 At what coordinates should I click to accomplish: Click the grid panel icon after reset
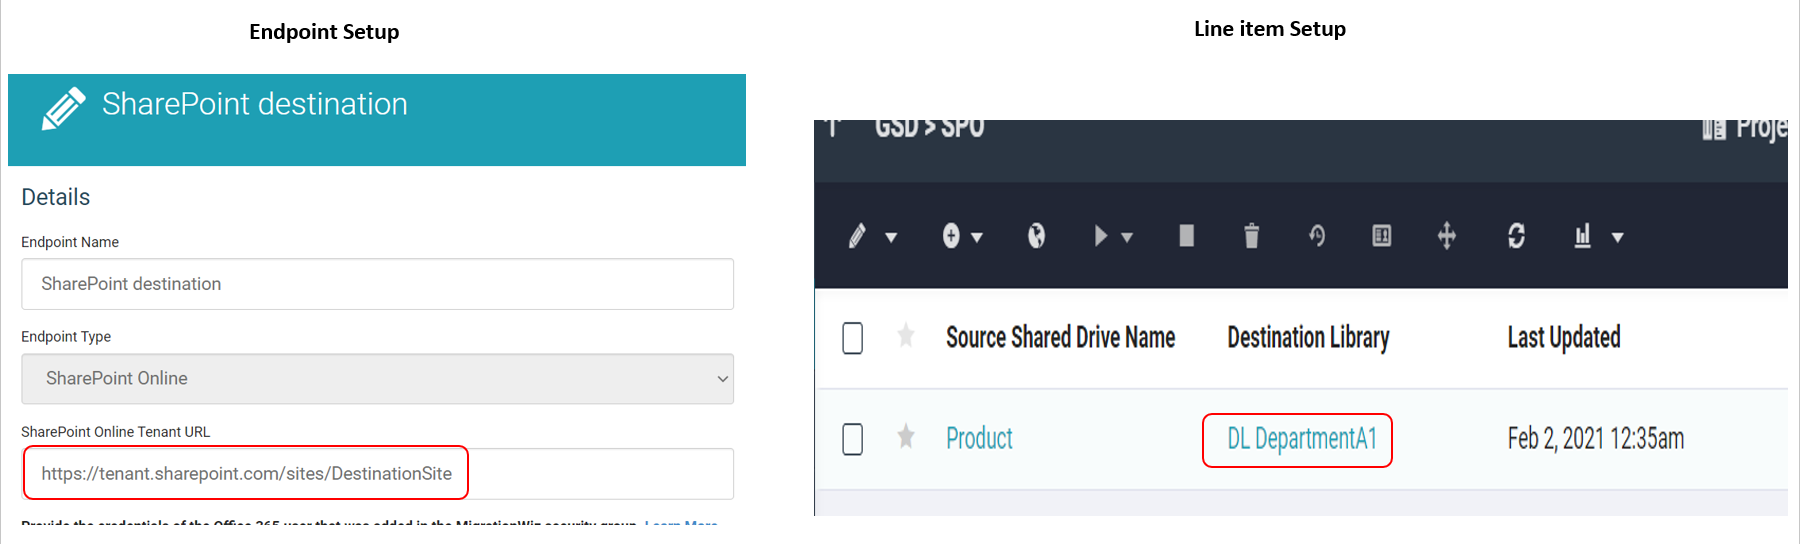(x=1382, y=236)
